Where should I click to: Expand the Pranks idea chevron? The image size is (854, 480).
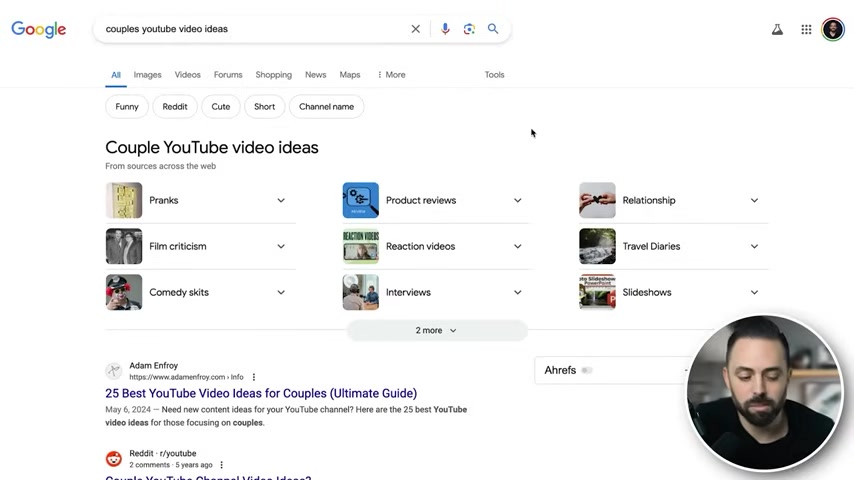click(281, 200)
